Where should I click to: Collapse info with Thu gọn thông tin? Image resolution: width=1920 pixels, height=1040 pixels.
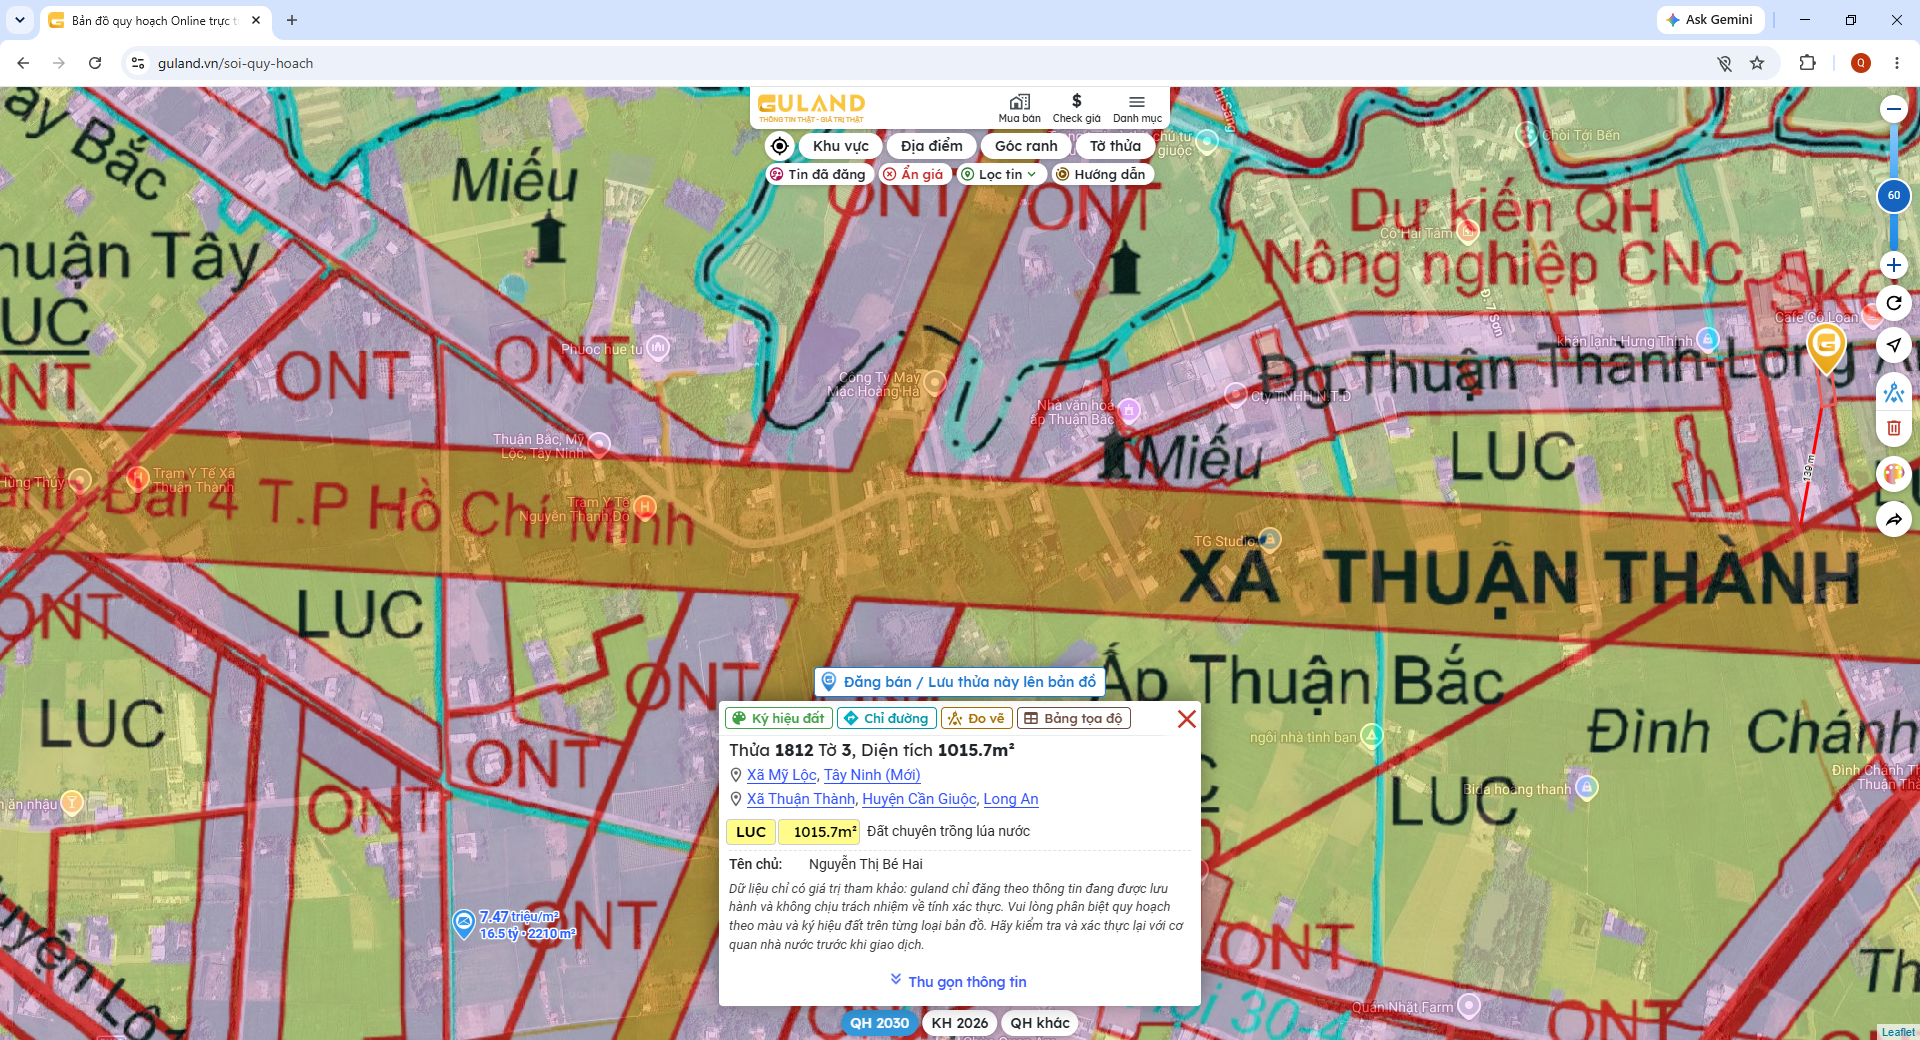click(x=958, y=982)
